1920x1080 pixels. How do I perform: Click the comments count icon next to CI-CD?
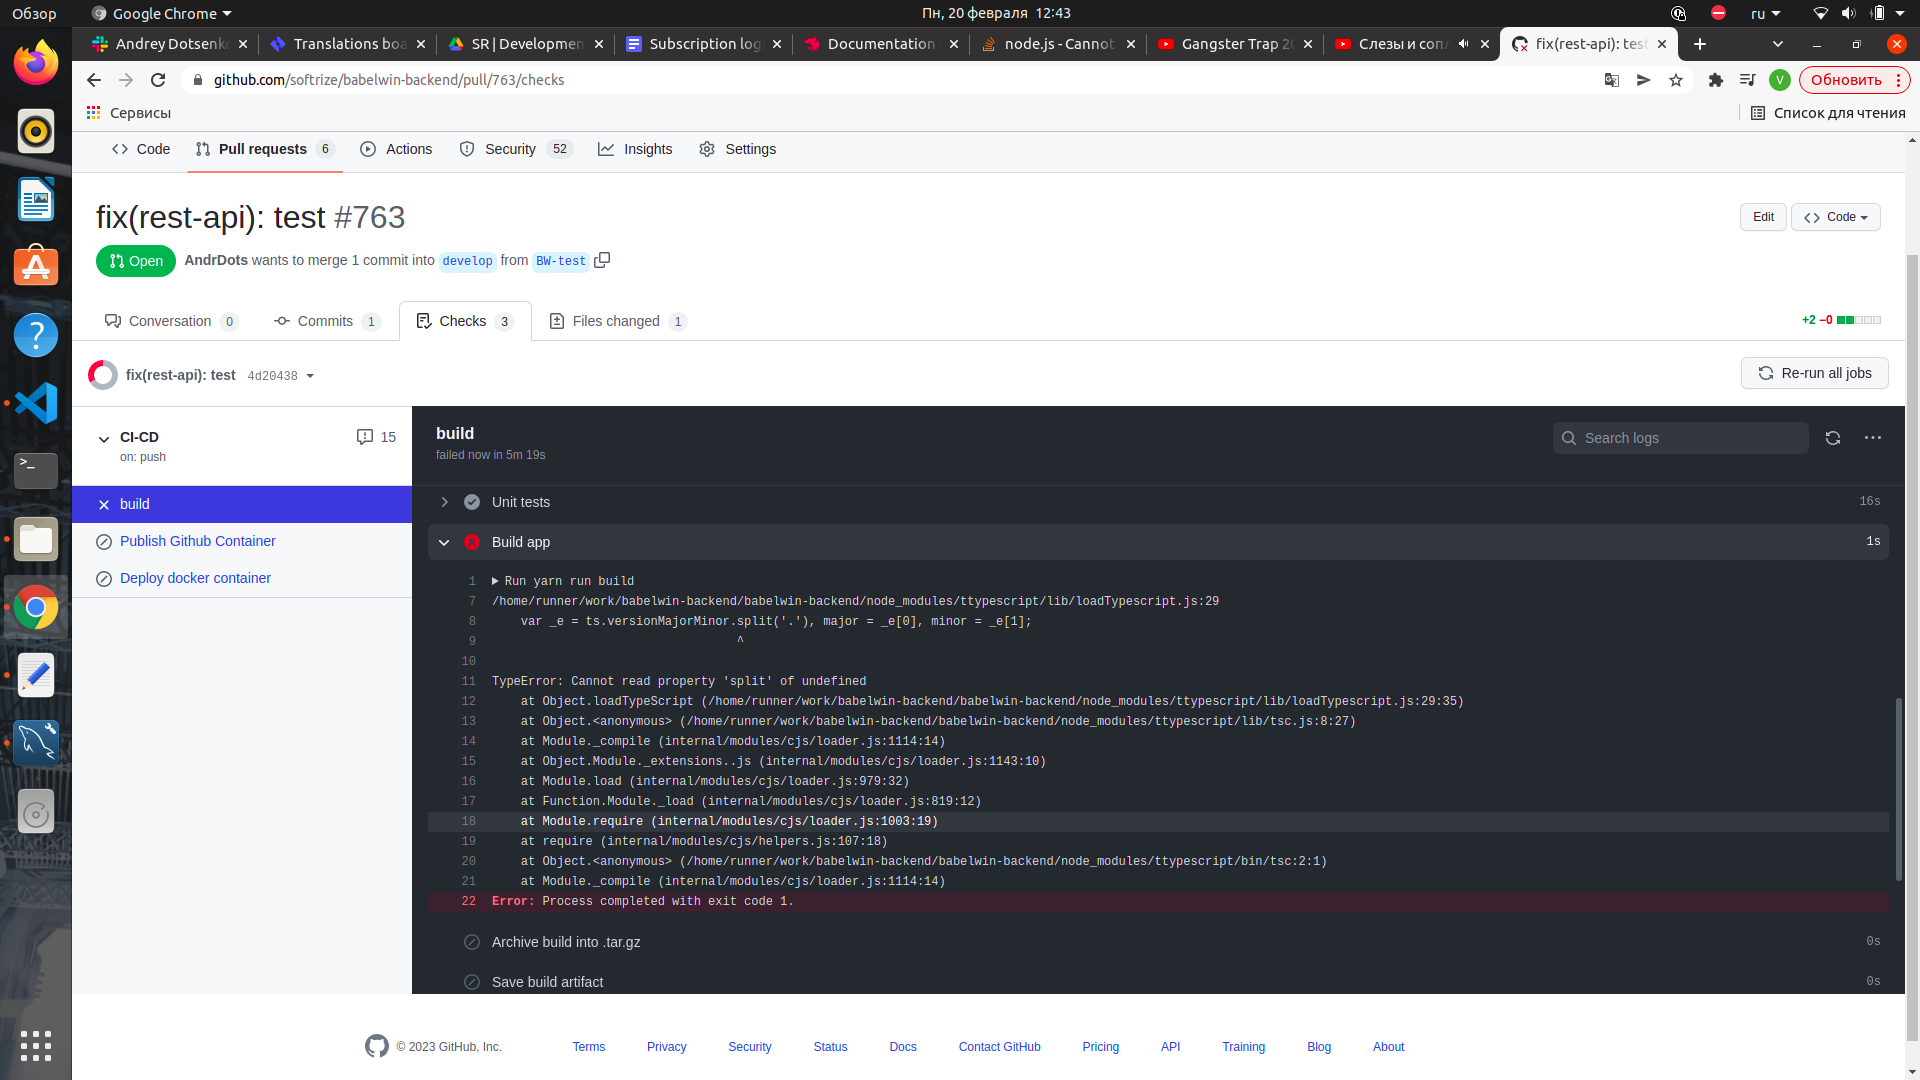[364, 437]
